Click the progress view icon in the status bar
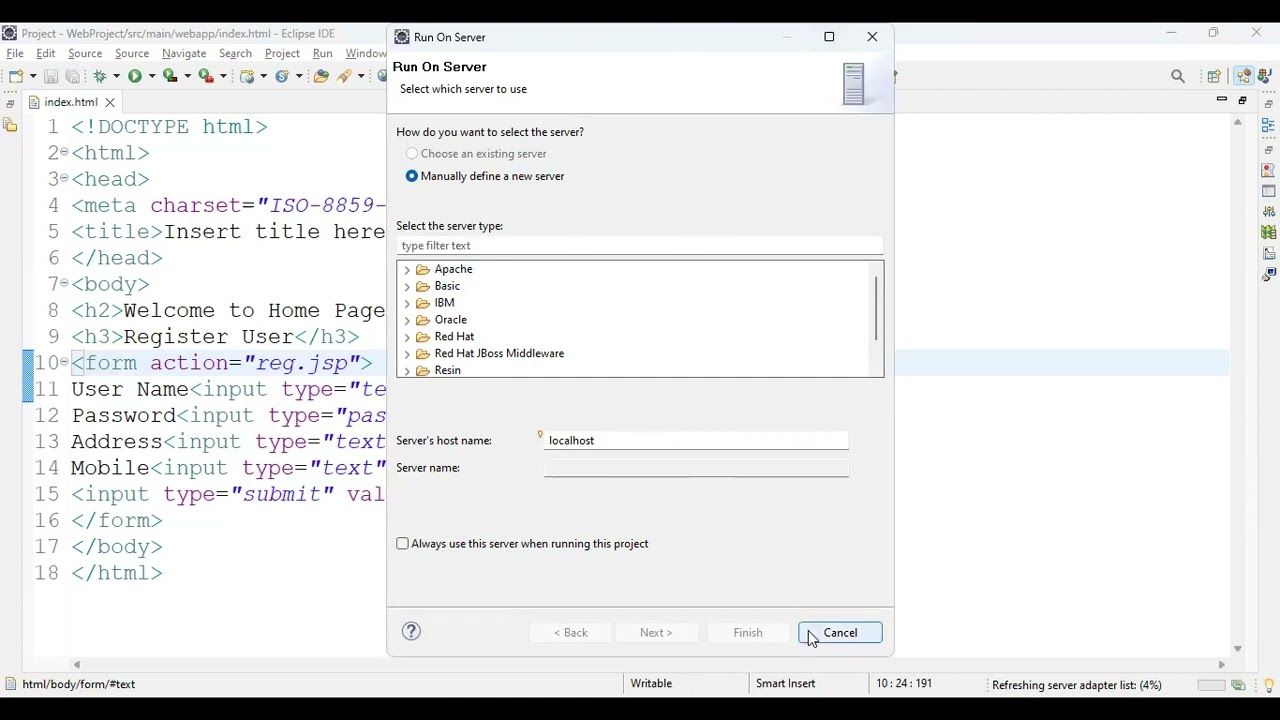 [x=1238, y=685]
